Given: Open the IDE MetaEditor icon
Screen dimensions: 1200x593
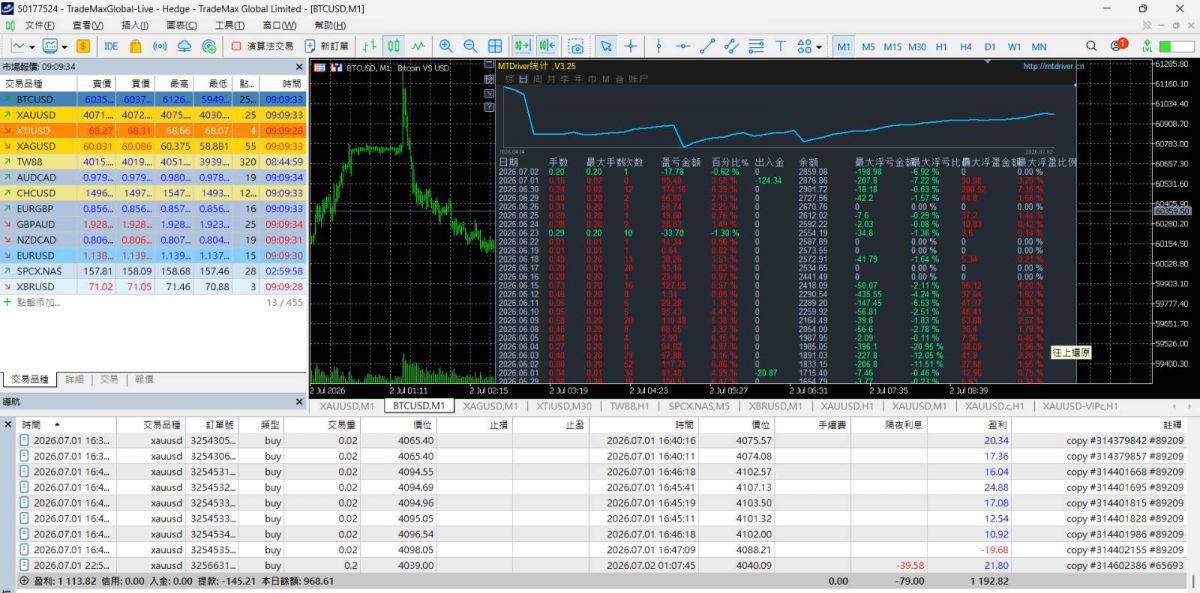Looking at the screenshot, I should pos(111,46).
